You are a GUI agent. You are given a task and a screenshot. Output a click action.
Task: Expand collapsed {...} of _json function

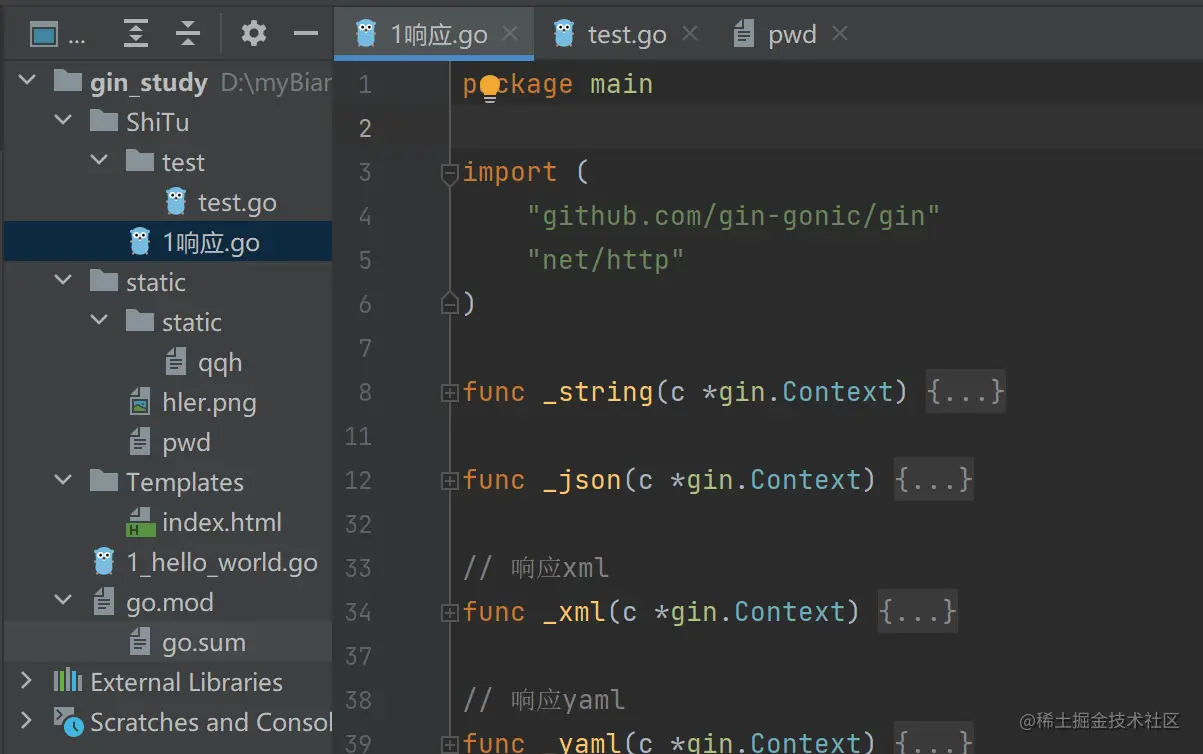(933, 480)
